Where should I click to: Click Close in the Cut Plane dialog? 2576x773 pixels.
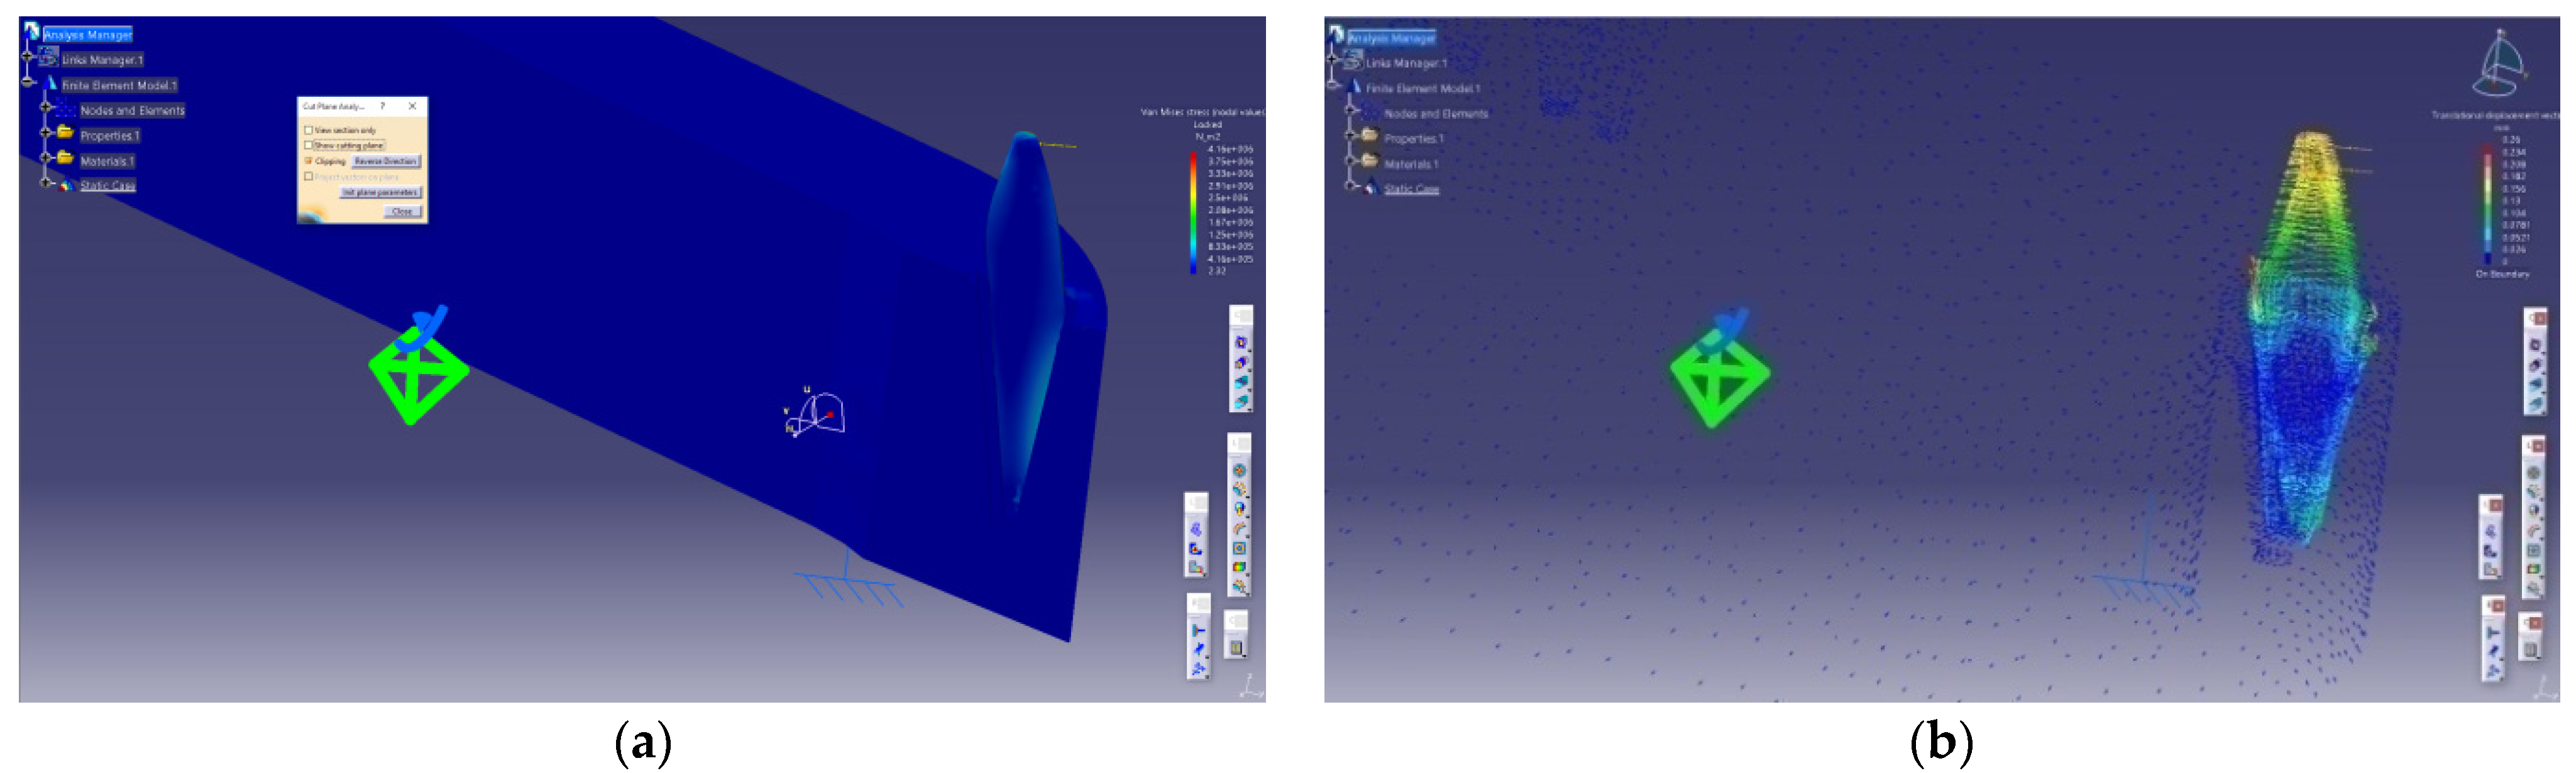[x=402, y=211]
